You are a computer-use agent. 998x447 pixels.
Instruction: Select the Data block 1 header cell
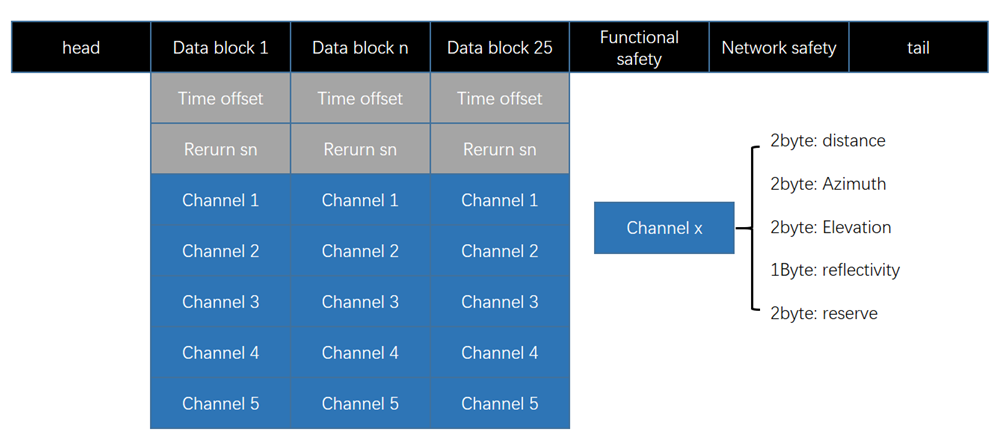click(x=220, y=48)
